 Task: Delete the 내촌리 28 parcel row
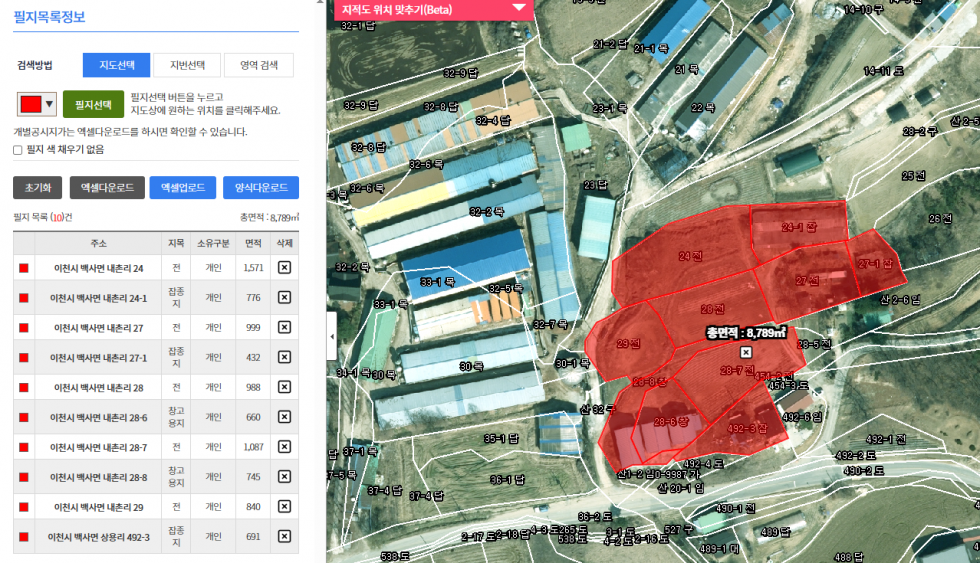[284, 387]
